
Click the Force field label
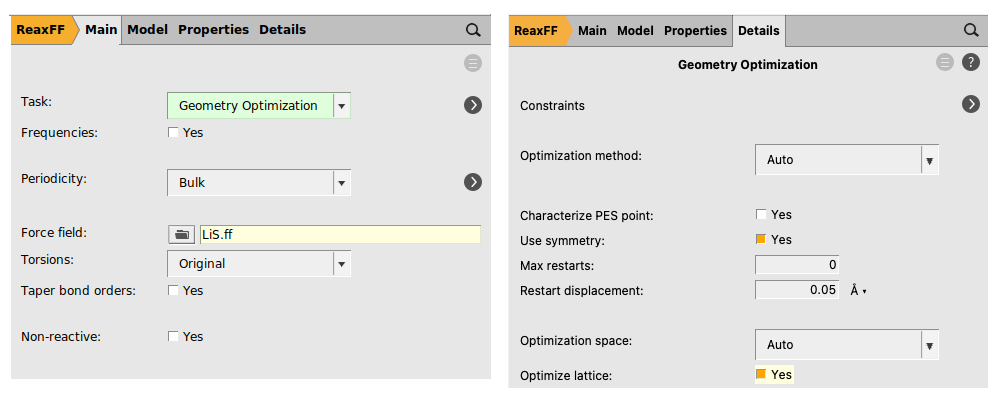click(x=54, y=233)
